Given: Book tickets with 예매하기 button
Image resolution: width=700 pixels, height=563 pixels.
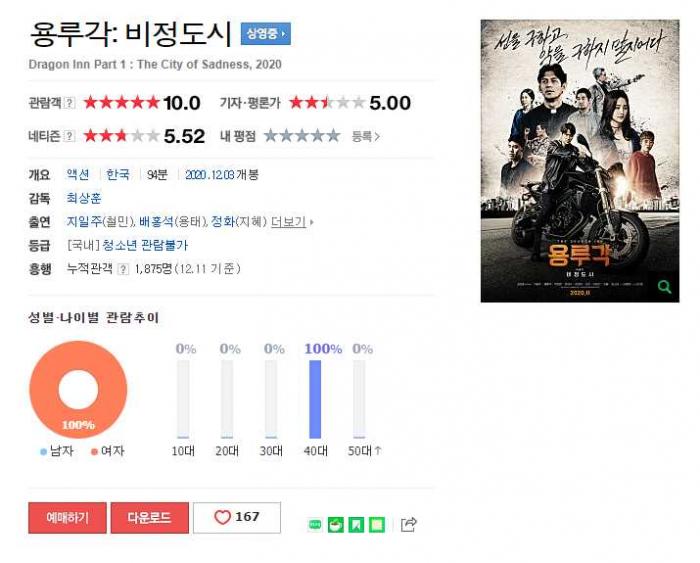Looking at the screenshot, I should pos(67,517).
